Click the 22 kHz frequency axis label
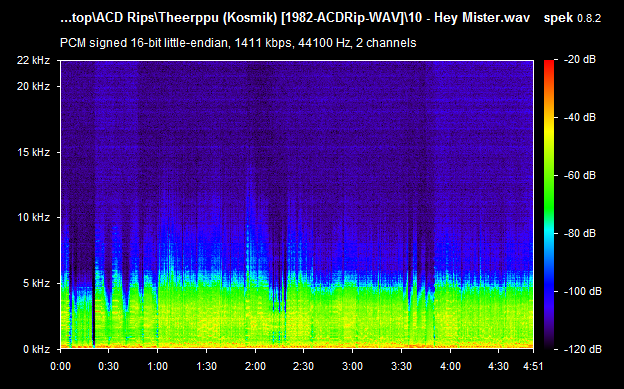This screenshot has height=389, width=624. click(33, 61)
